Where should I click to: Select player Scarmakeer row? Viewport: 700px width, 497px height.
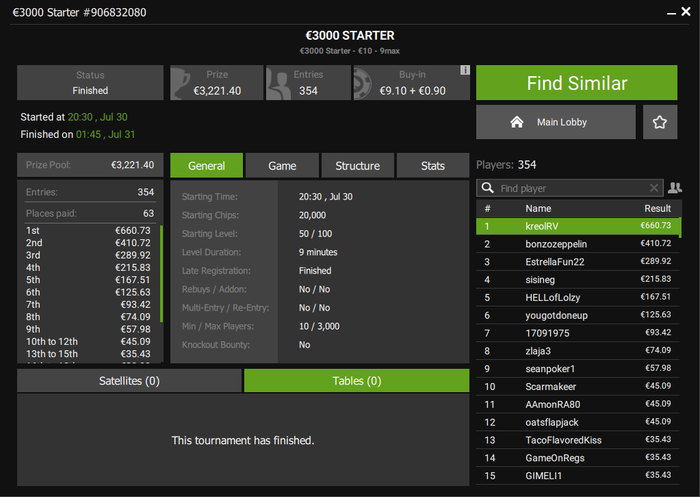pyautogui.click(x=578, y=387)
